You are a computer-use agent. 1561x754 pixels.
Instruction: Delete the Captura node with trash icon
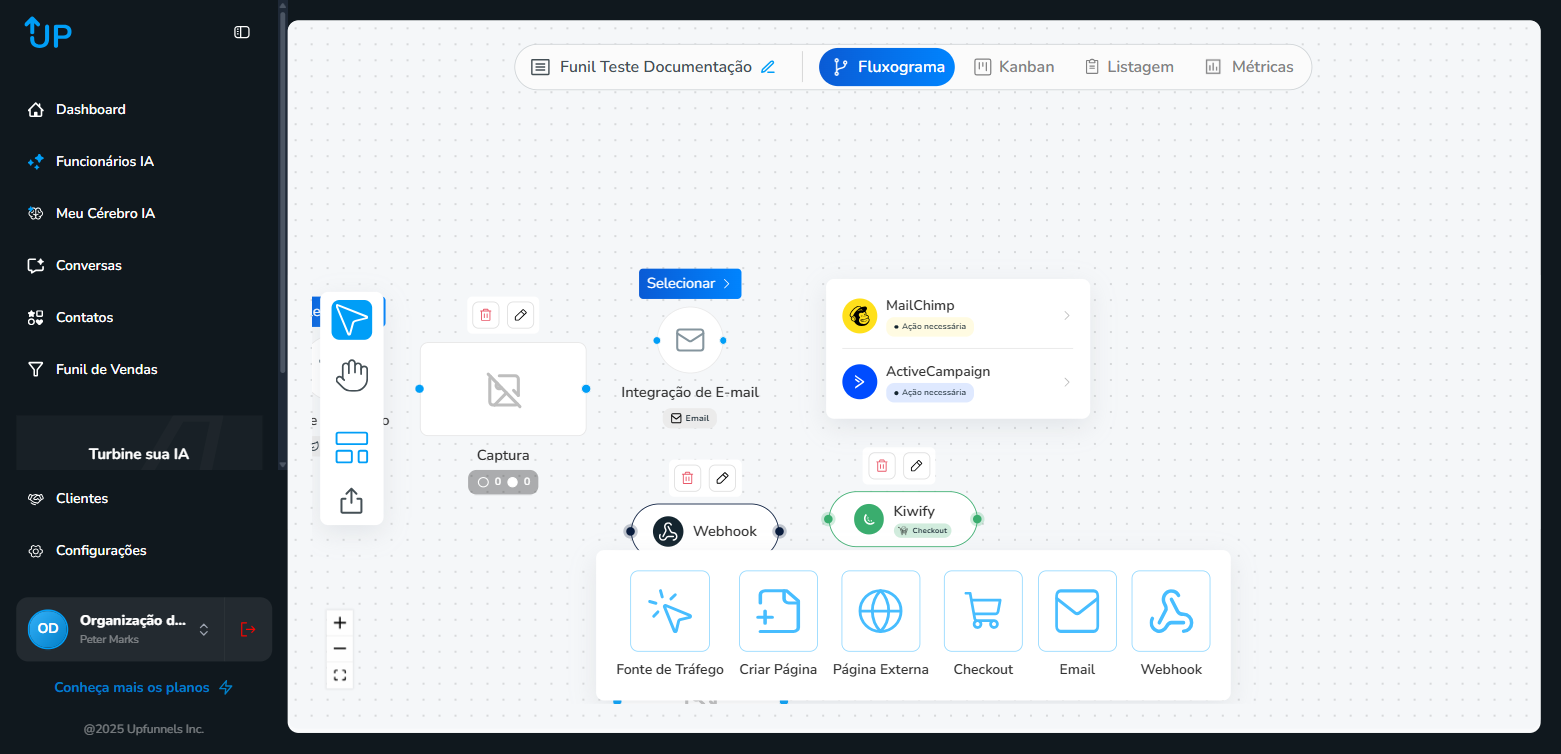486,315
